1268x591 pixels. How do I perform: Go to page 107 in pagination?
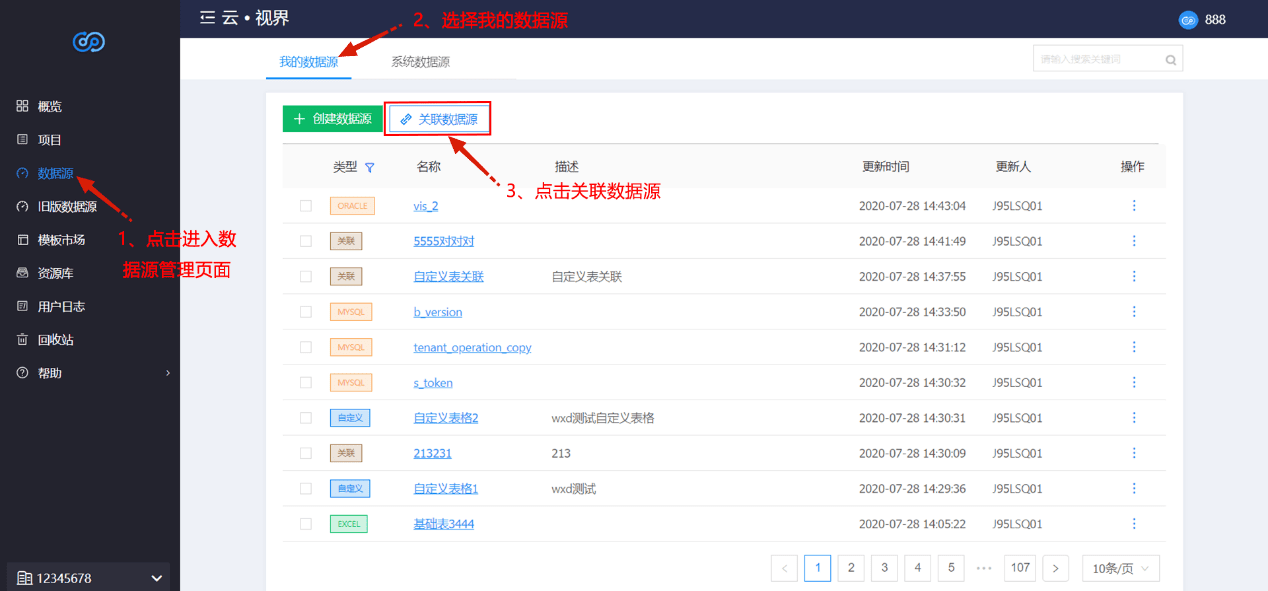pyautogui.click(x=1020, y=568)
